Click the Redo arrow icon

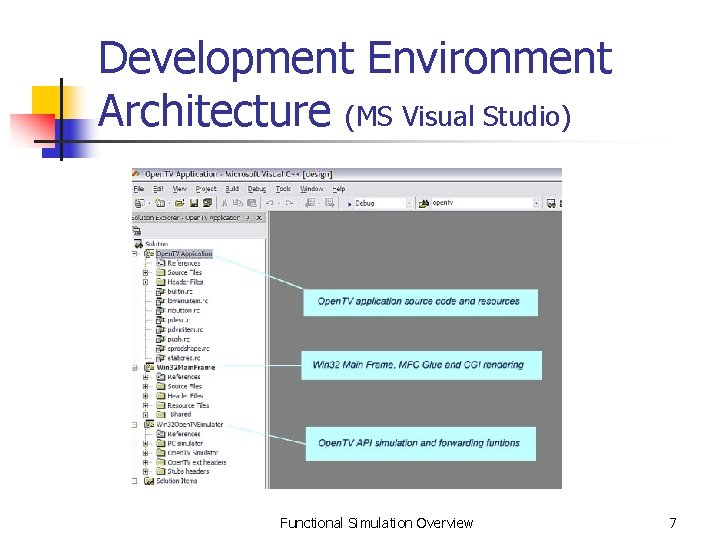[289, 203]
